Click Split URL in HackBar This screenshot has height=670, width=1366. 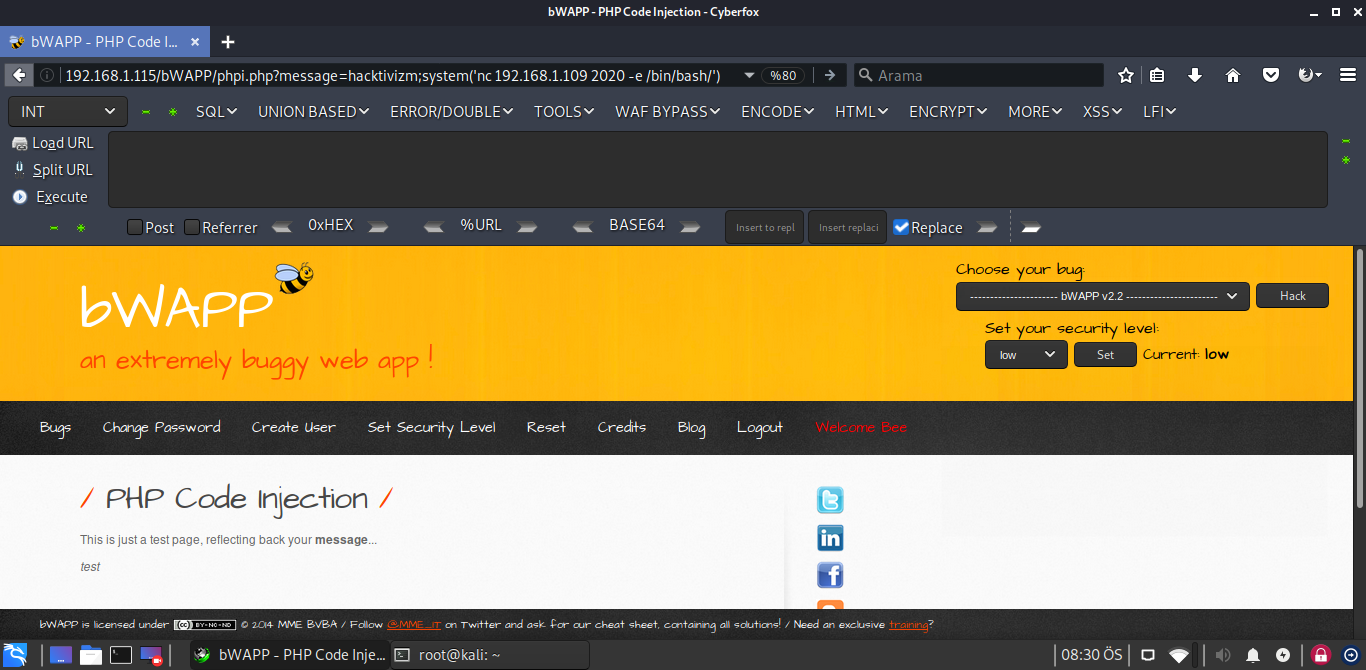[53, 170]
